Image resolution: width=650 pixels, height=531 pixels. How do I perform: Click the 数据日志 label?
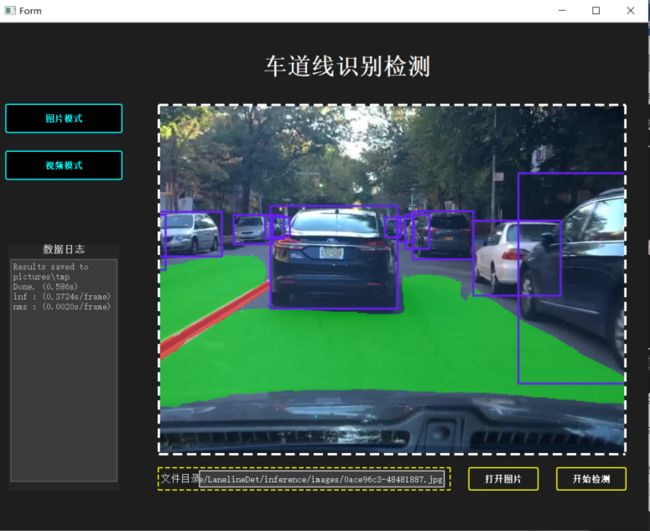click(64, 249)
